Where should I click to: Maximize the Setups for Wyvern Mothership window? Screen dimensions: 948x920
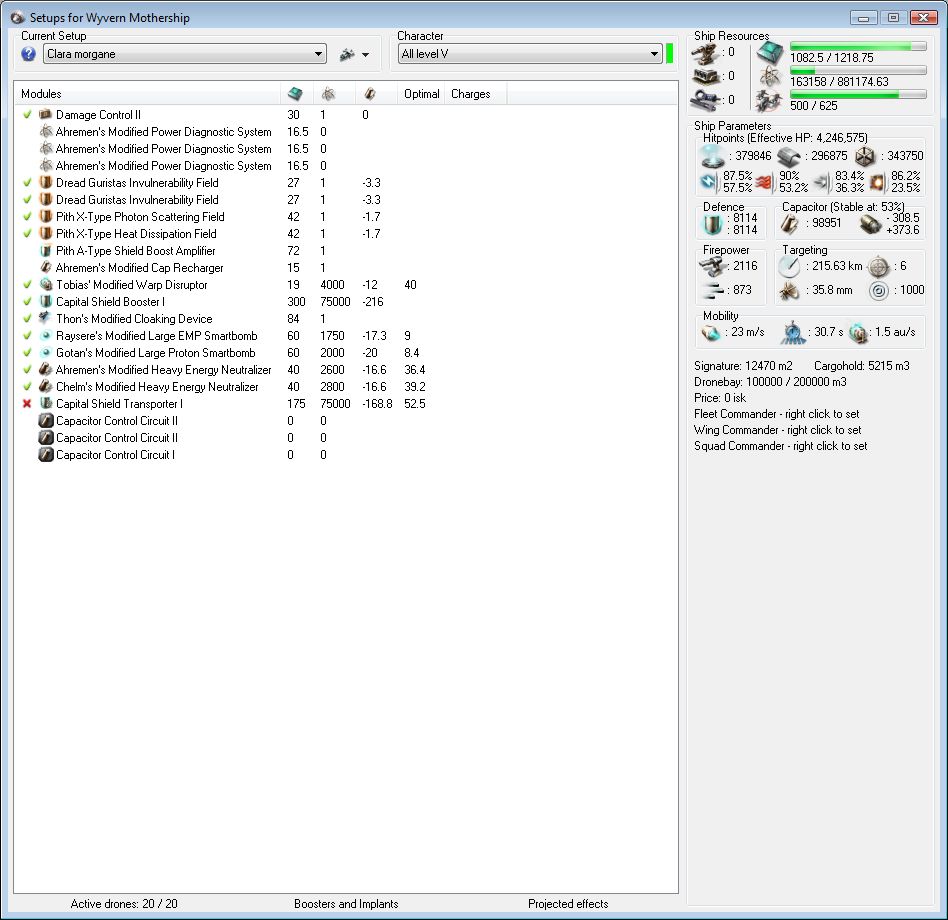coord(893,18)
